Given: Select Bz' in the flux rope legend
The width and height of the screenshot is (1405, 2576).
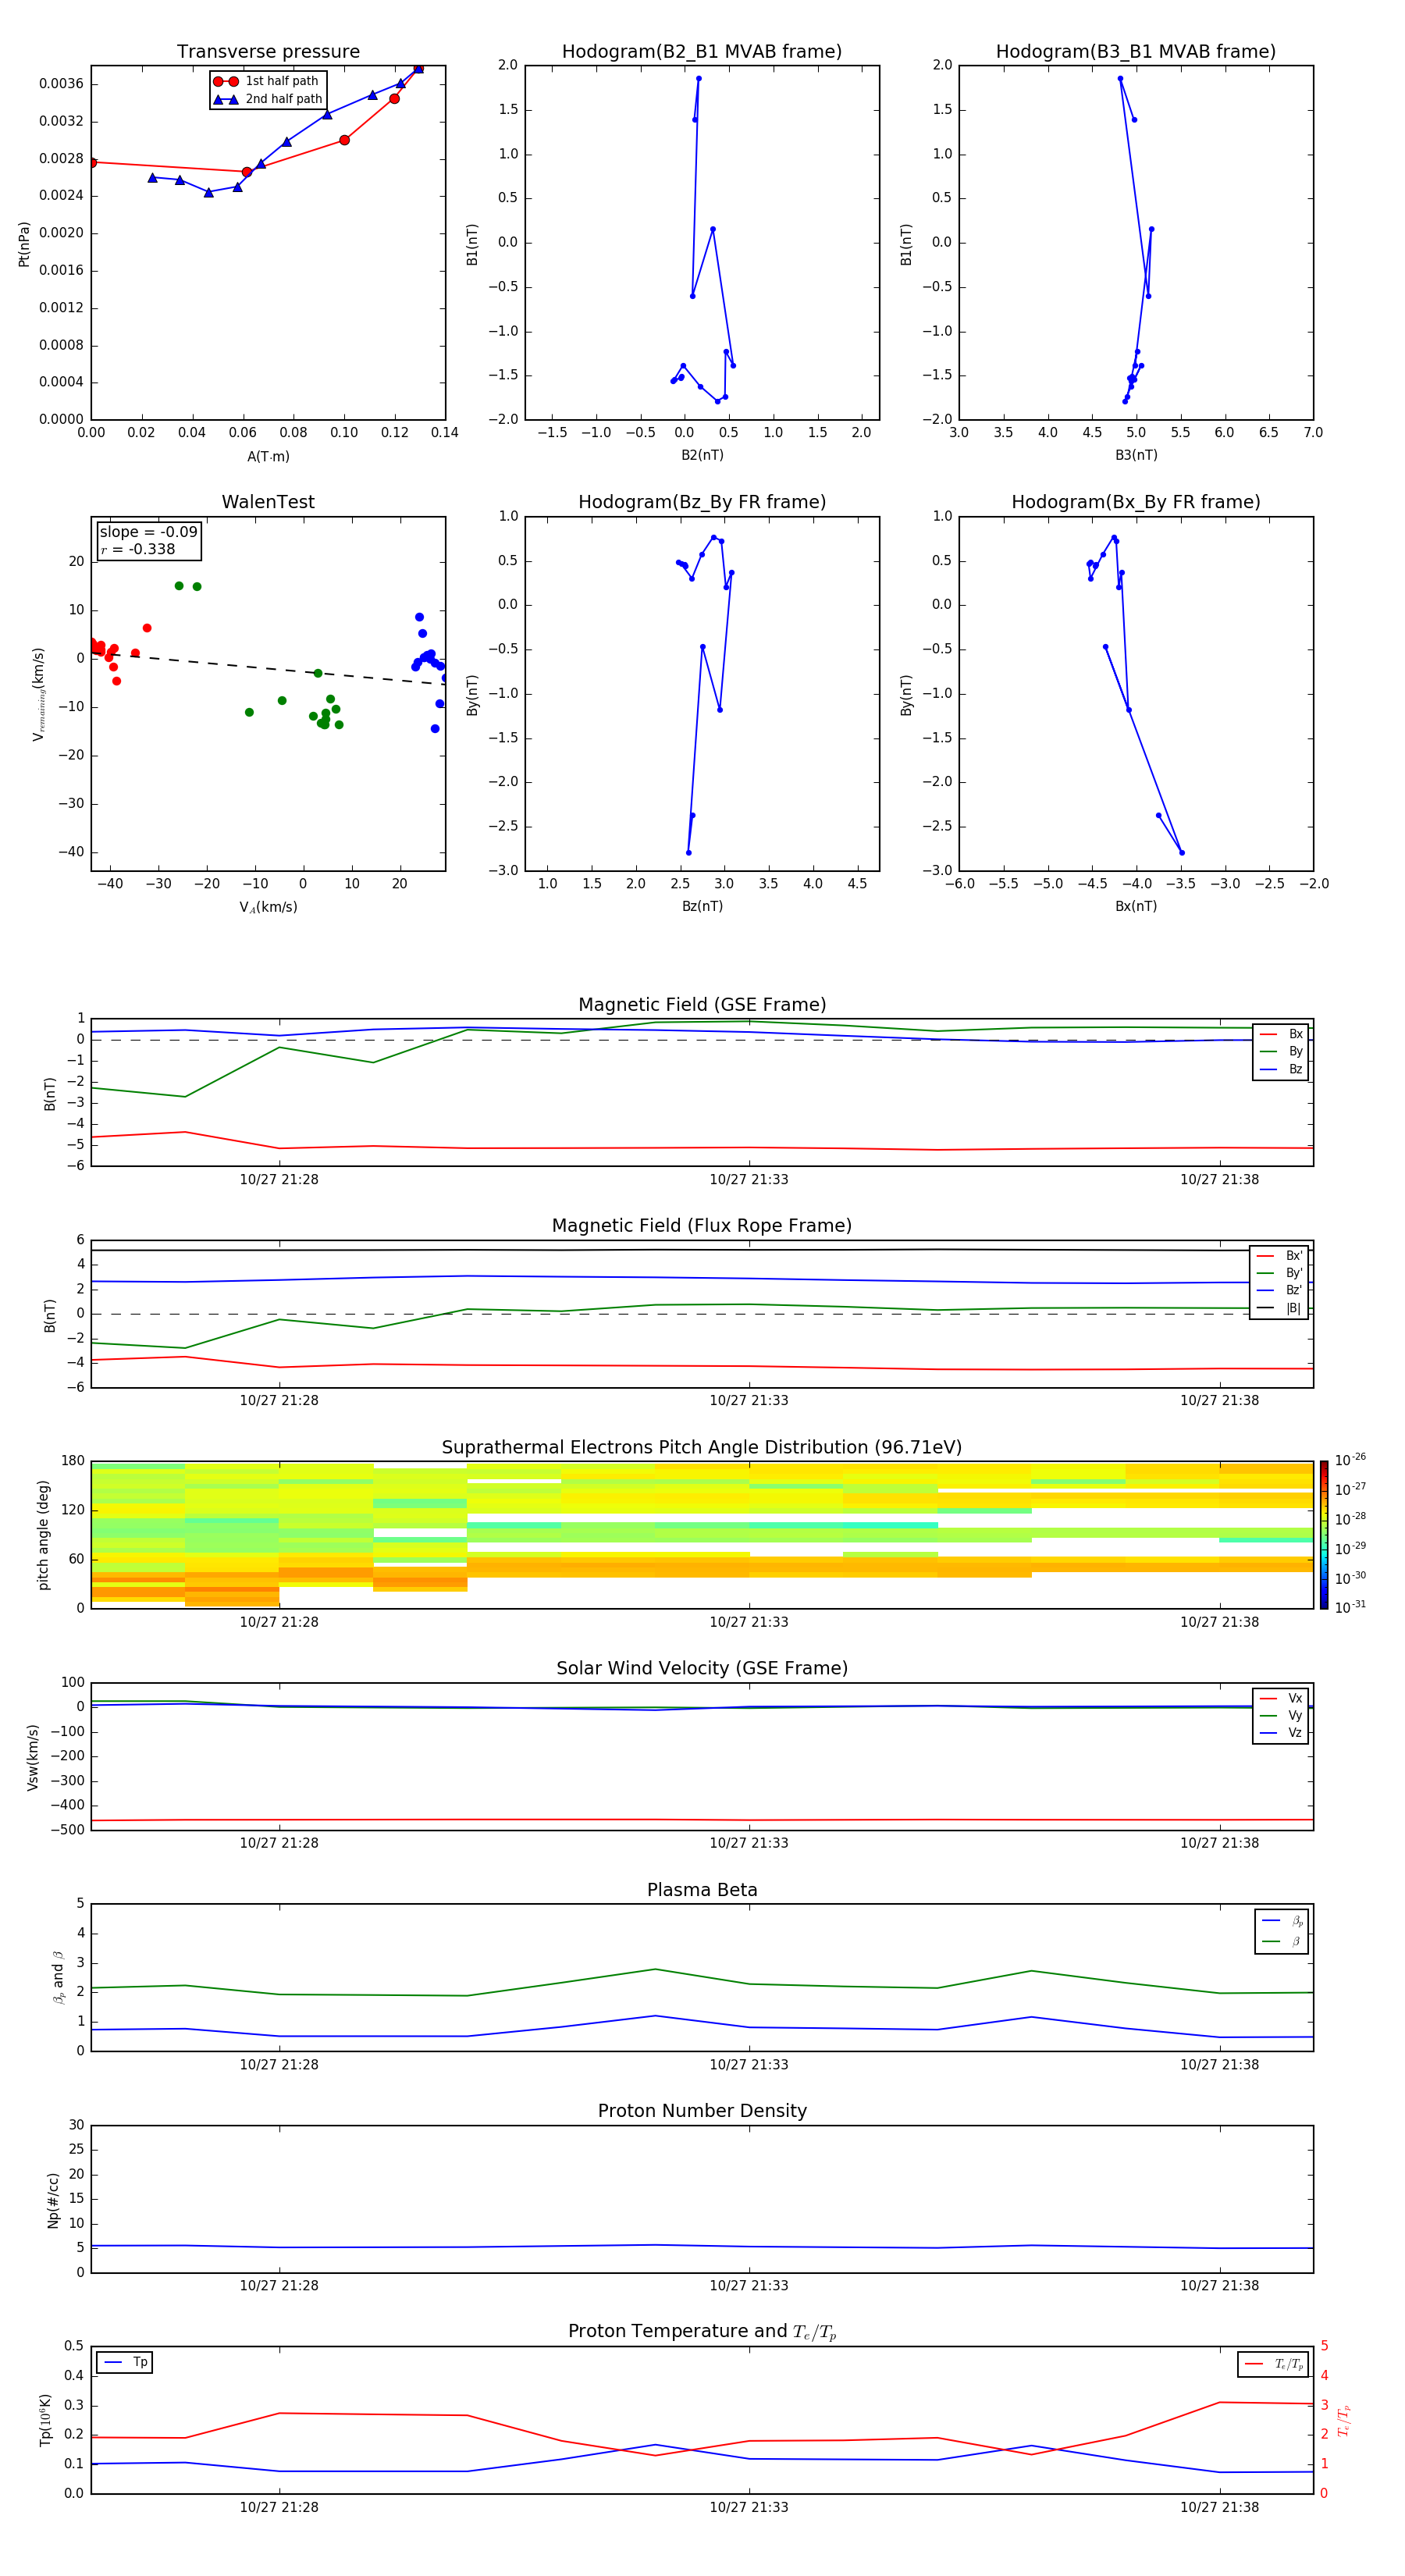Looking at the screenshot, I should [x=1280, y=1290].
